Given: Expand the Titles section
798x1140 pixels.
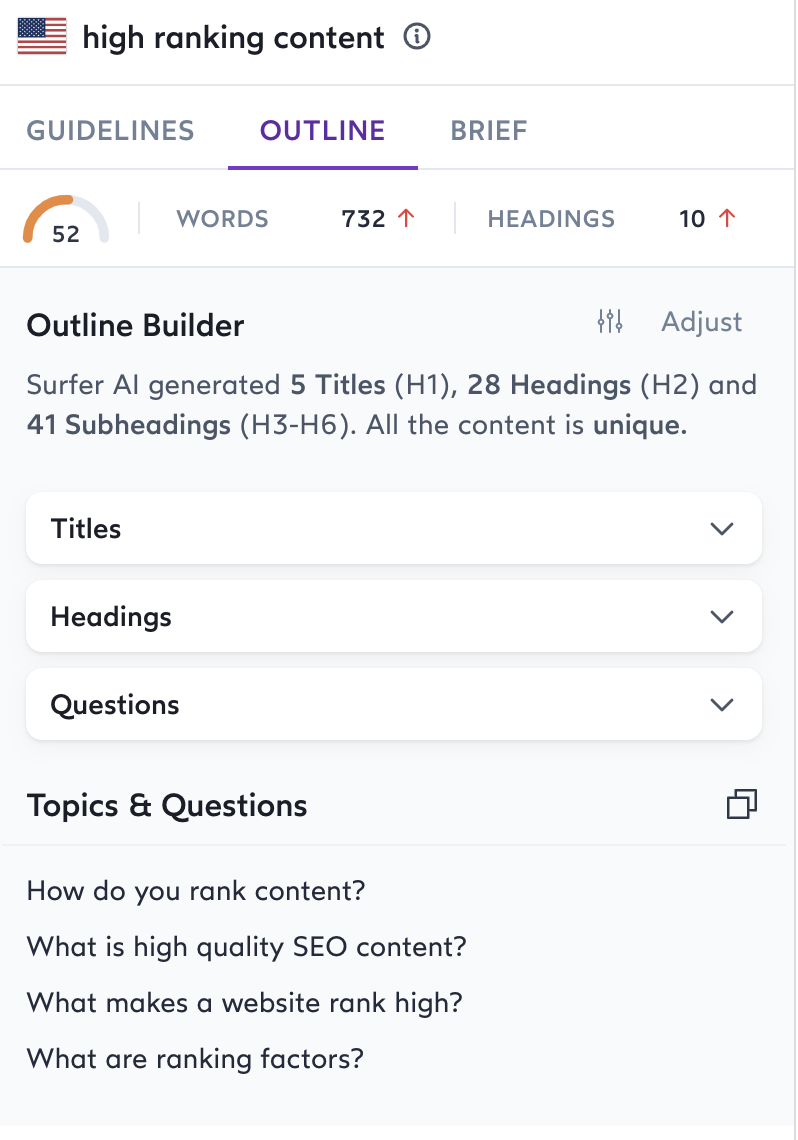Looking at the screenshot, I should 394,528.
